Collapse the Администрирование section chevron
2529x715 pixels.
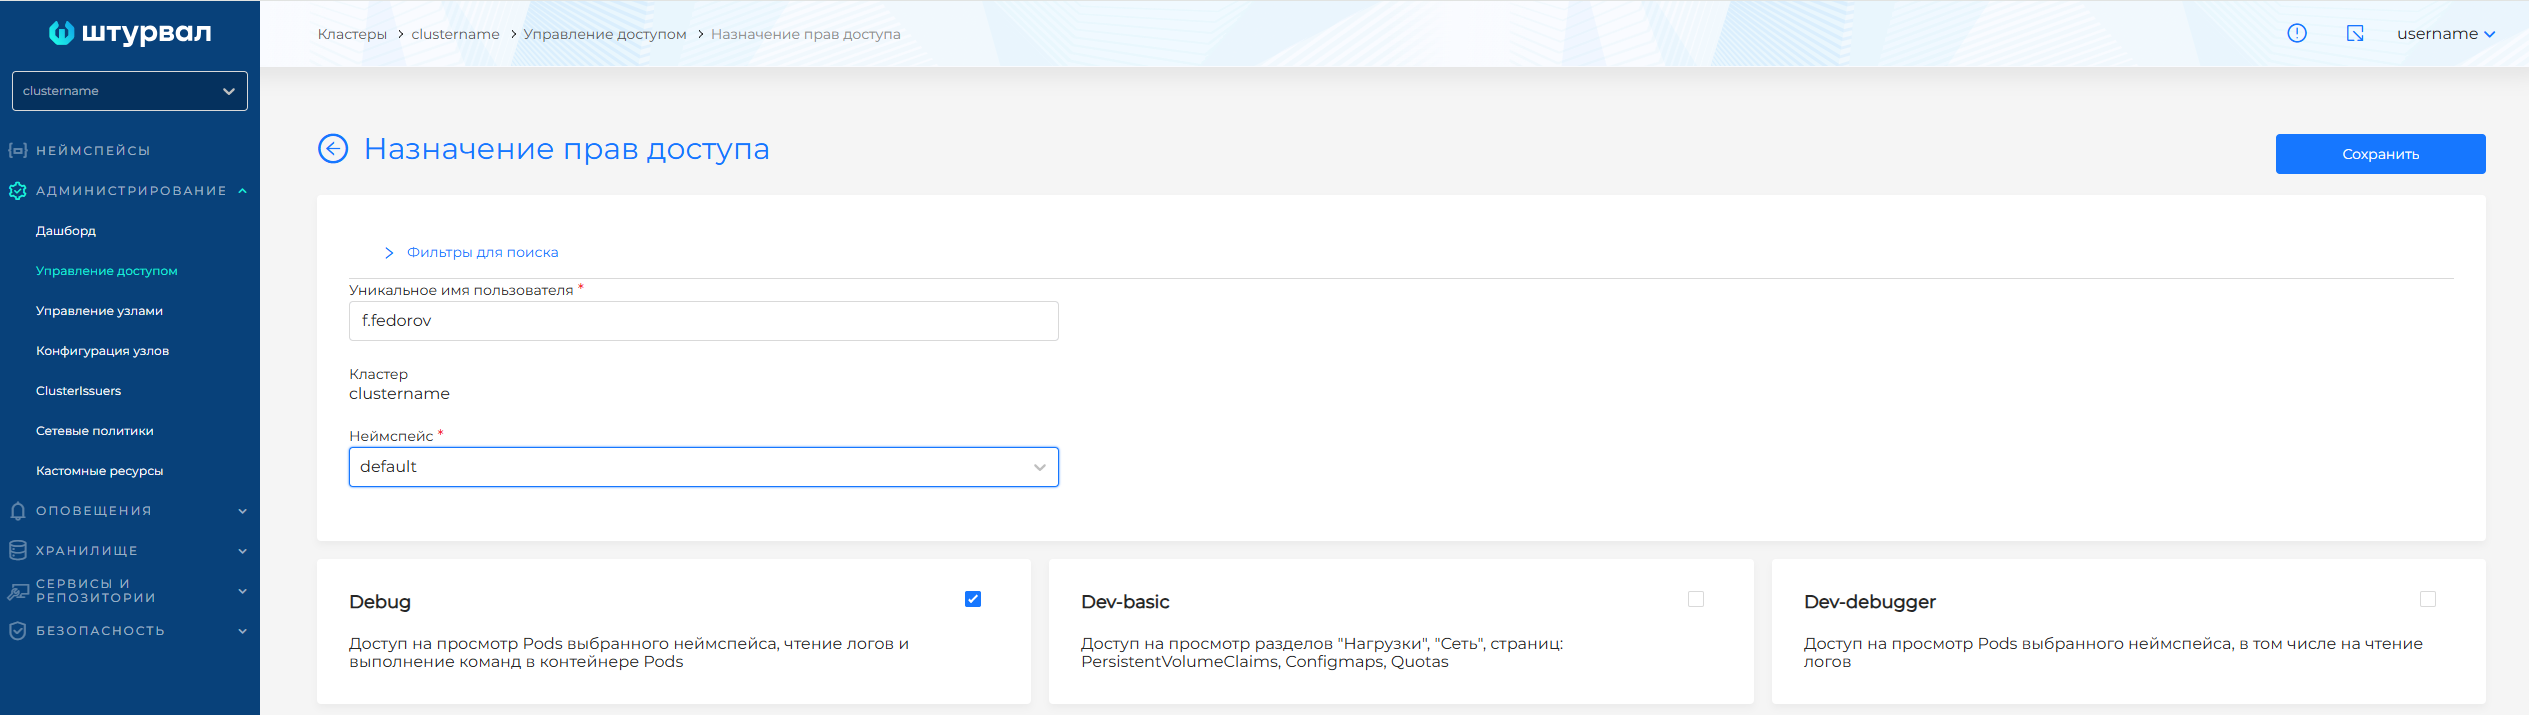(243, 190)
